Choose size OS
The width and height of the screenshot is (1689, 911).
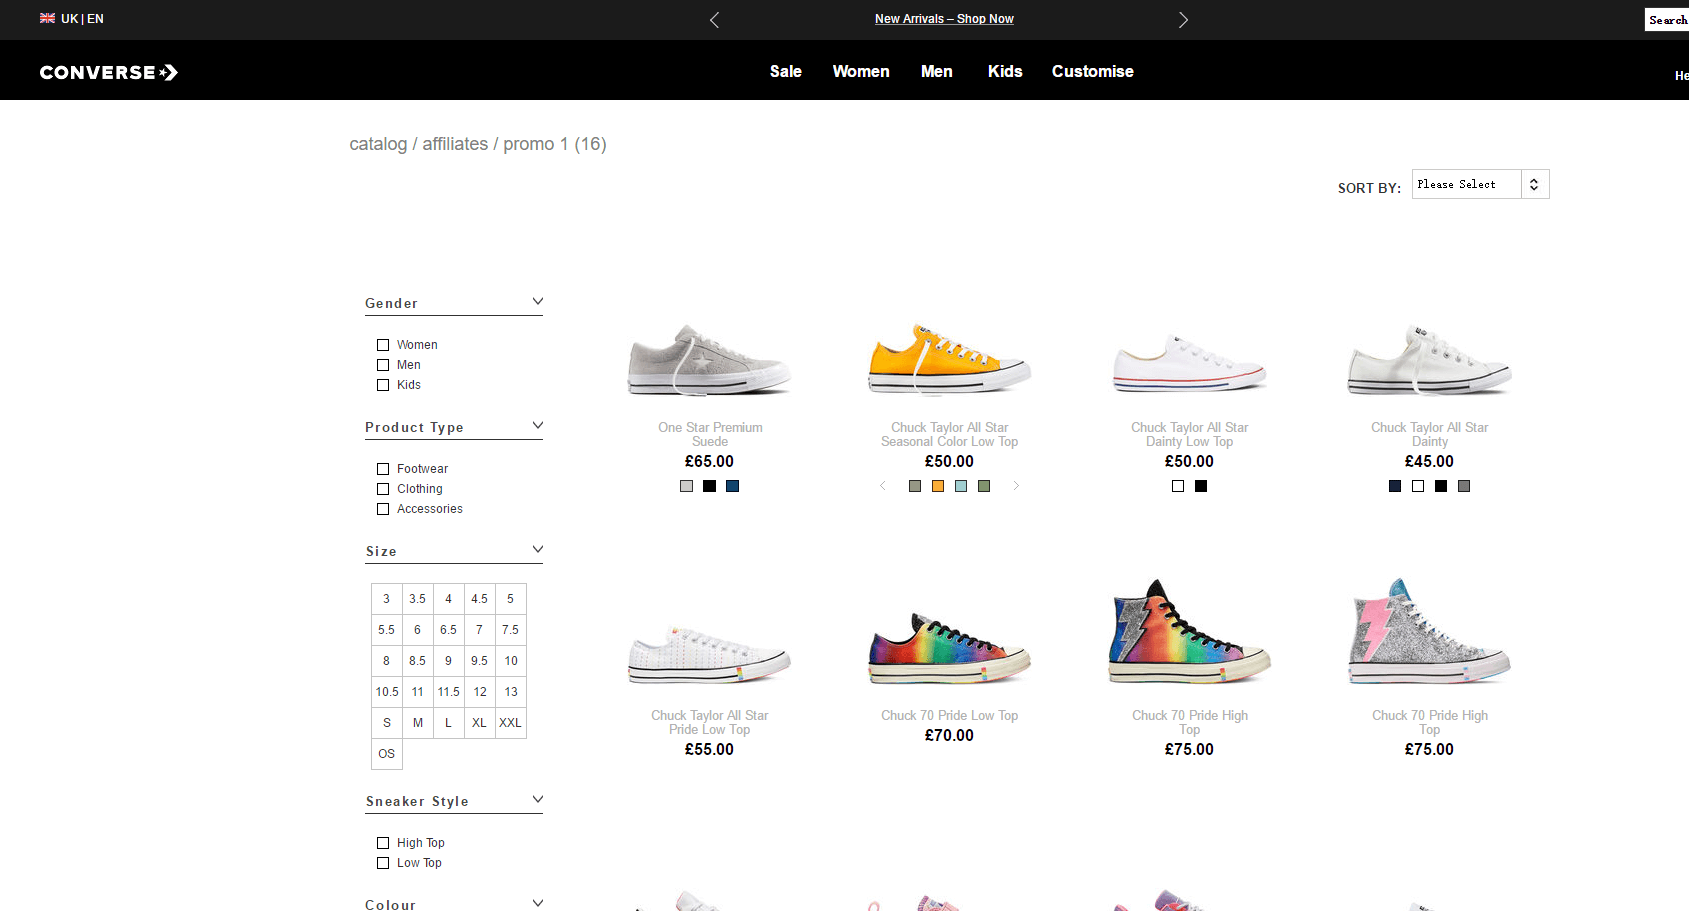(x=387, y=754)
